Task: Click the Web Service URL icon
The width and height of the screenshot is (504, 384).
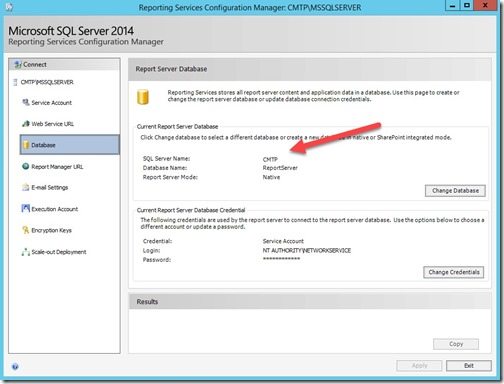Action: [26, 124]
